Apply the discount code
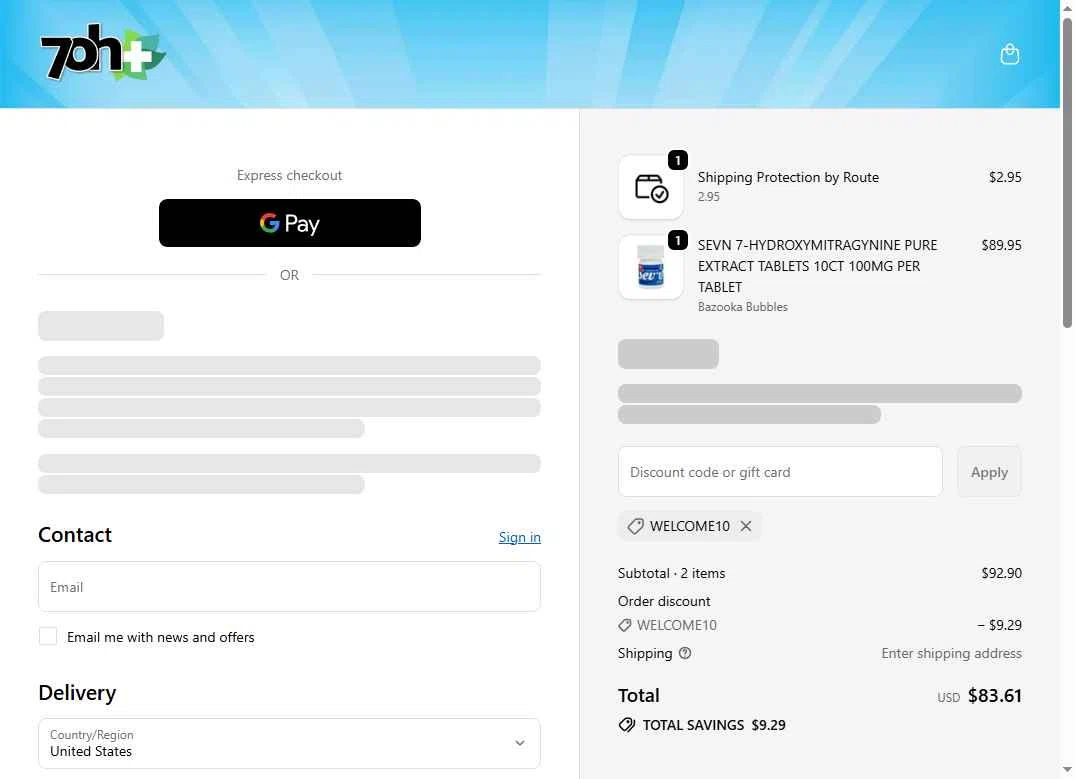Screen dimensions: 1075x779 [989, 472]
